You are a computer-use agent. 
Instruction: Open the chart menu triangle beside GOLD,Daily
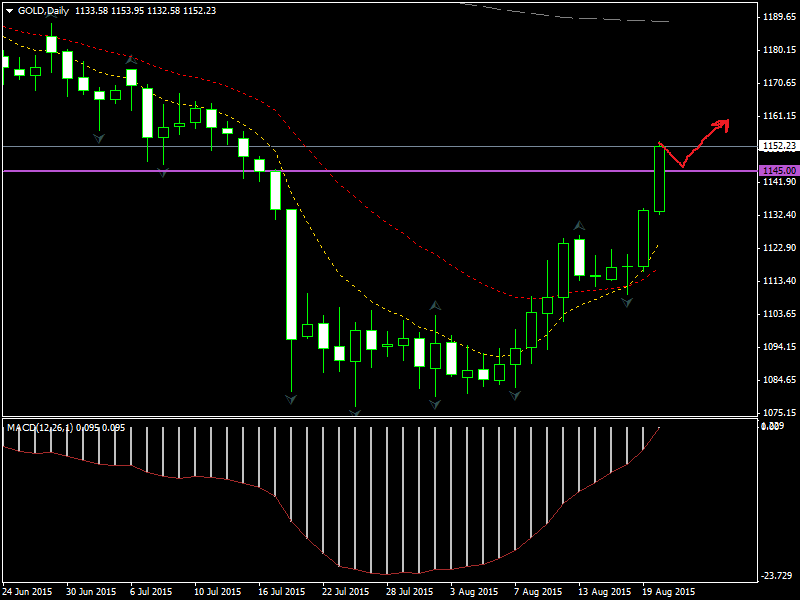point(10,11)
